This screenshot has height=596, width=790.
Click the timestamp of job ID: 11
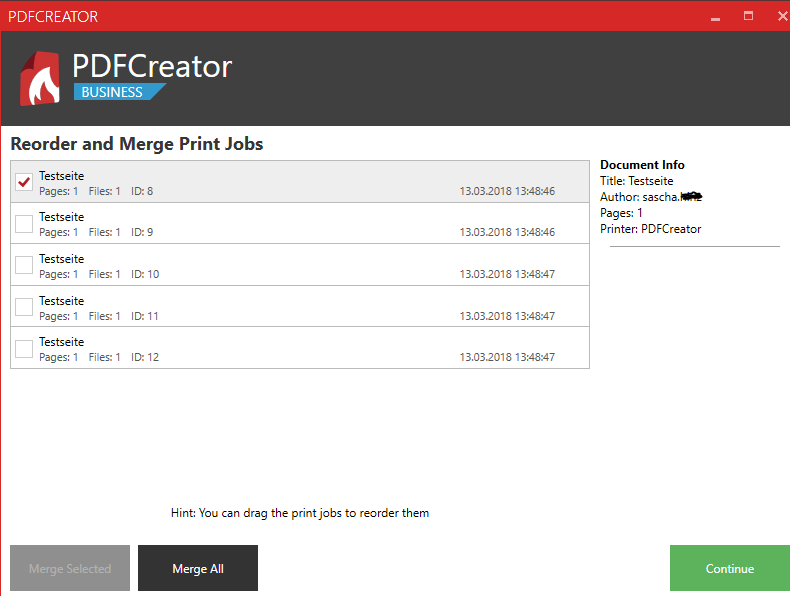coord(507,316)
